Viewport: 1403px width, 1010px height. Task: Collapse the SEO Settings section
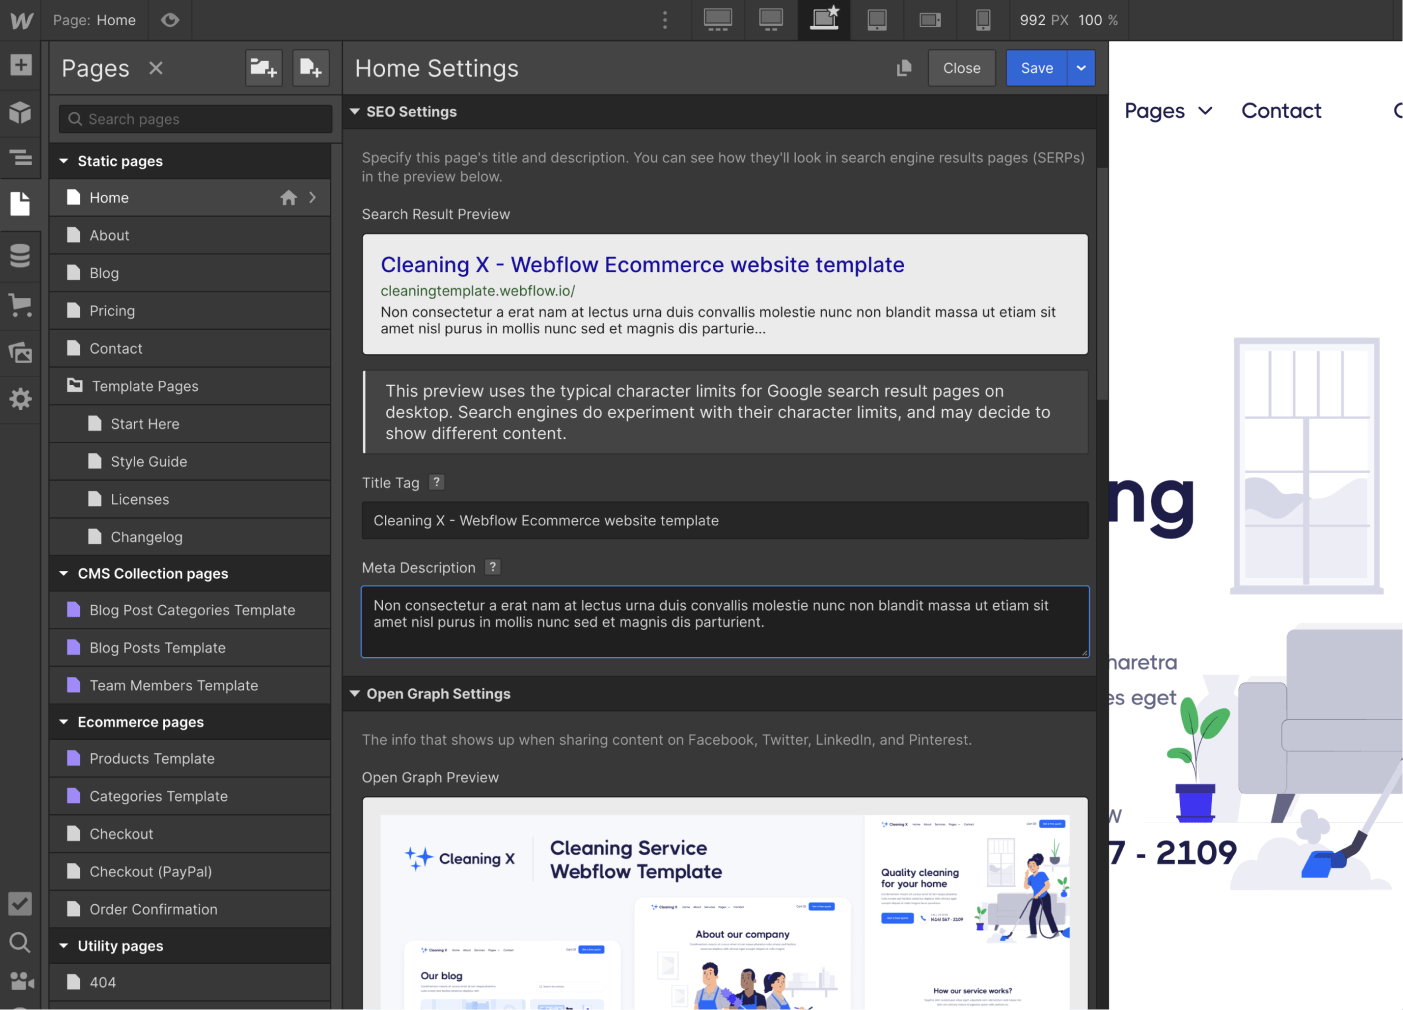355,111
